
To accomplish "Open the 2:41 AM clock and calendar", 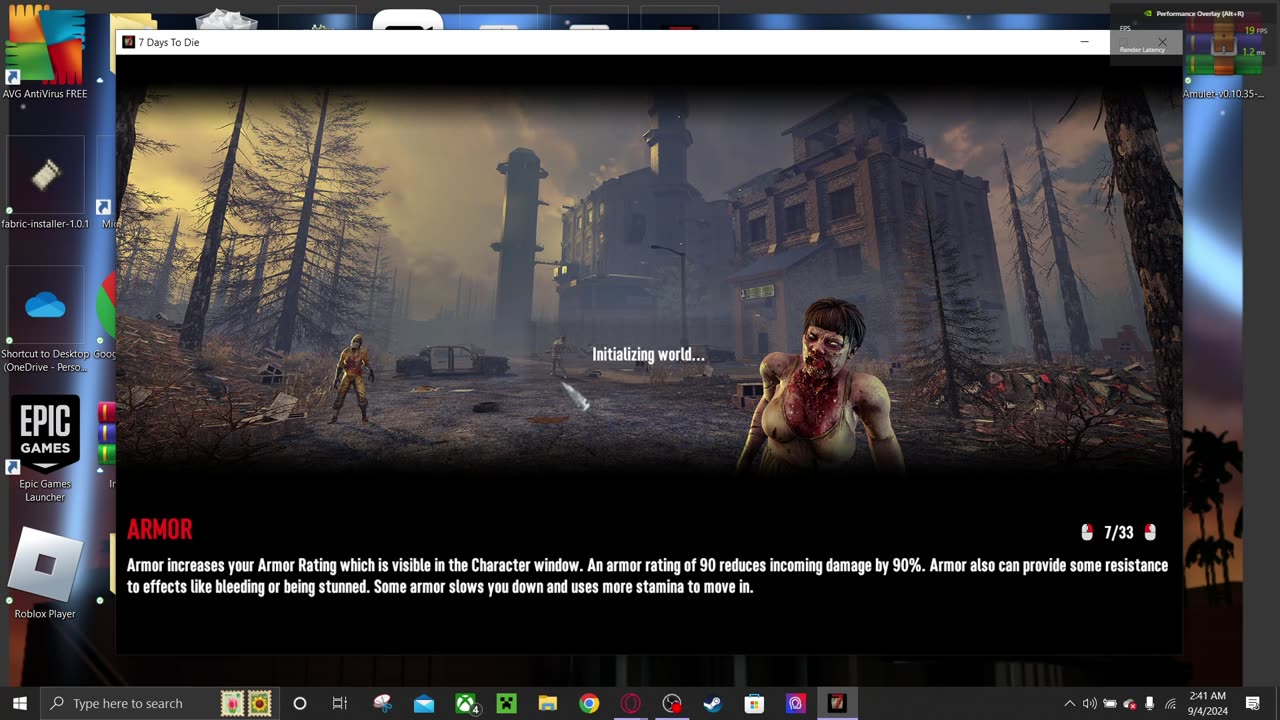I will [x=1208, y=703].
